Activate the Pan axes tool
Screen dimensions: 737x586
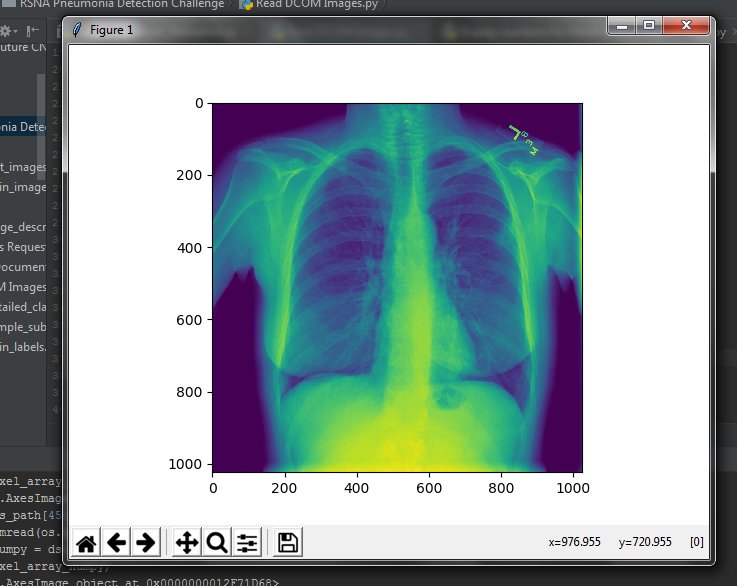(x=187, y=543)
